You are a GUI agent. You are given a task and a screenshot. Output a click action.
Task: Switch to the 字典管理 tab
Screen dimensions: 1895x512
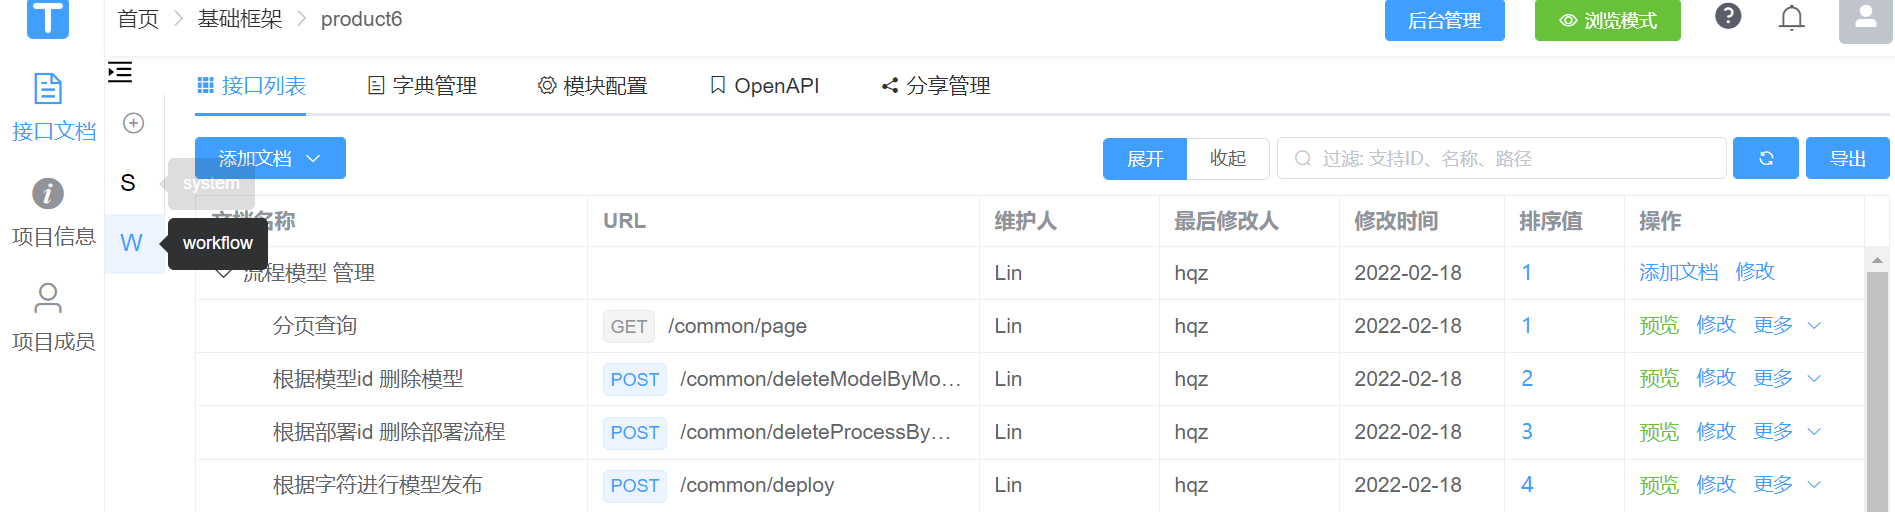[x=422, y=86]
